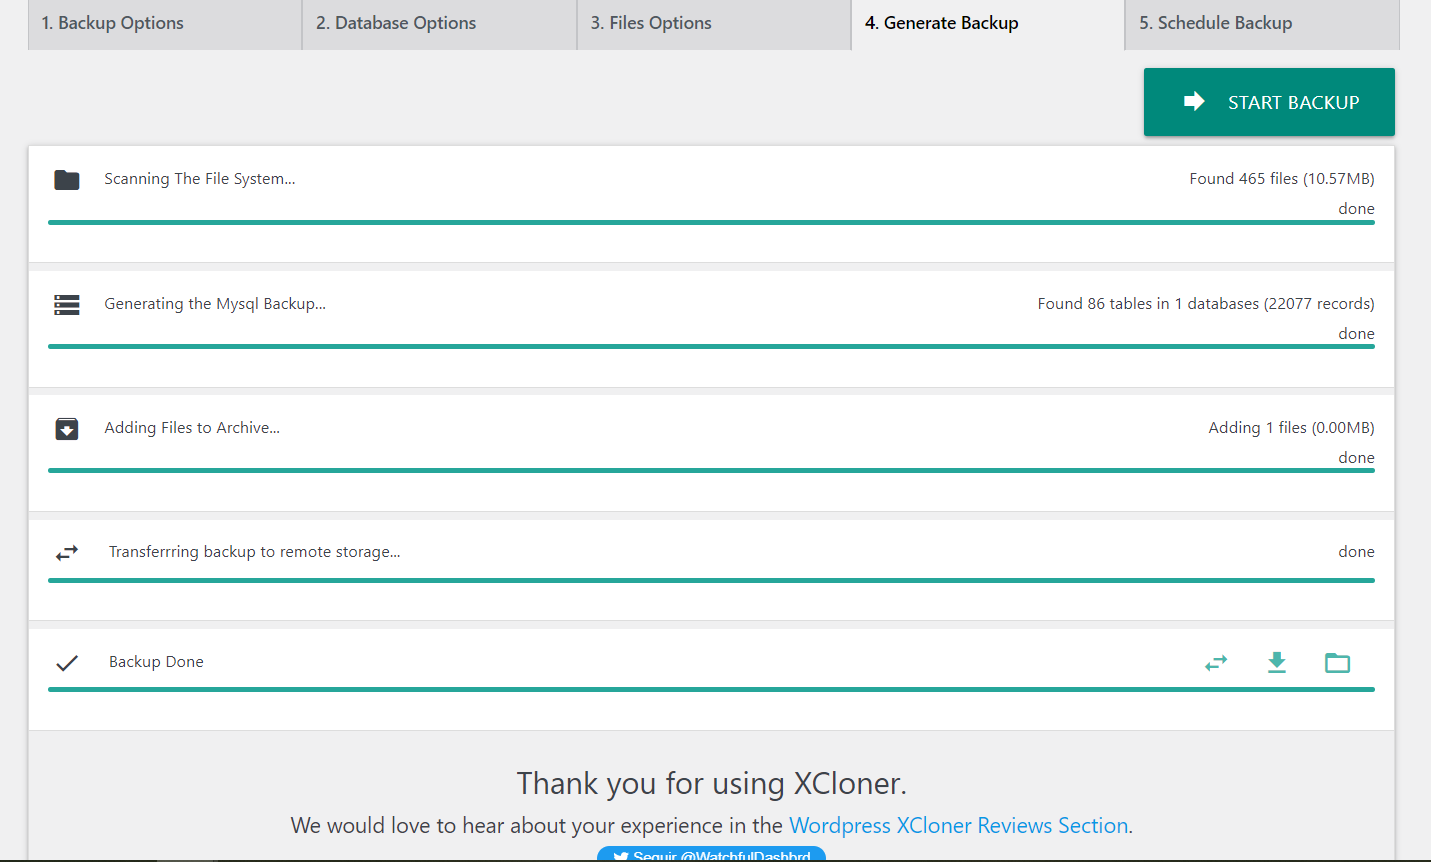
Task: Click the 'Found 465 files (10.57MB)' text
Action: [1282, 179]
